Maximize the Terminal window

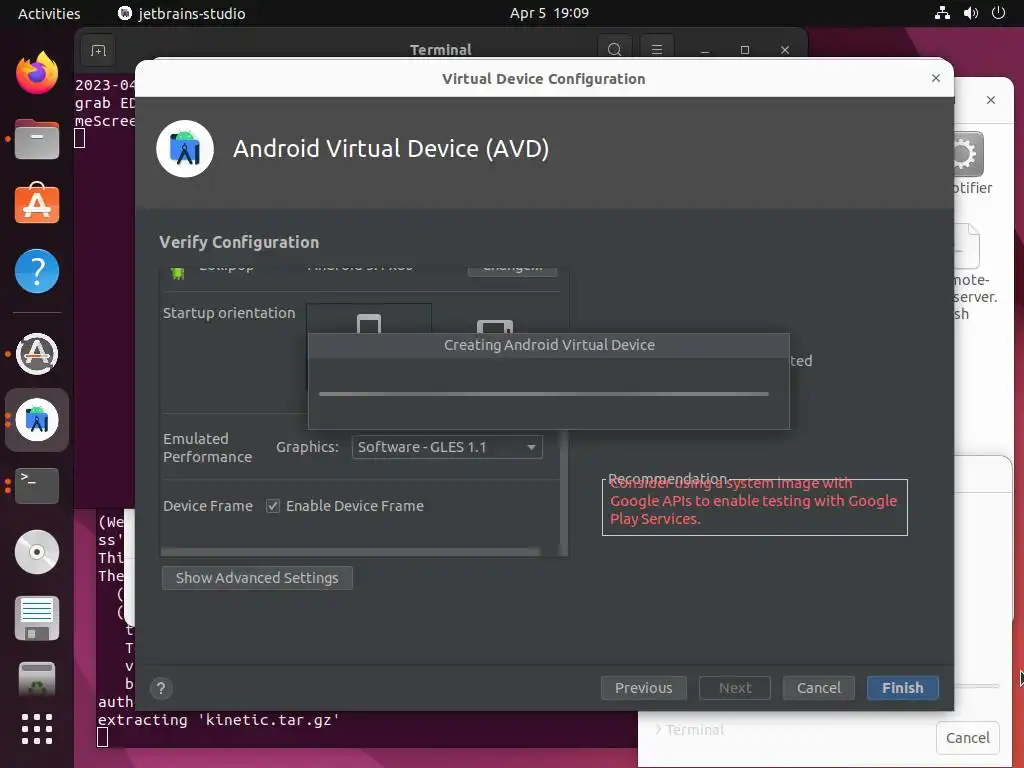(x=744, y=50)
